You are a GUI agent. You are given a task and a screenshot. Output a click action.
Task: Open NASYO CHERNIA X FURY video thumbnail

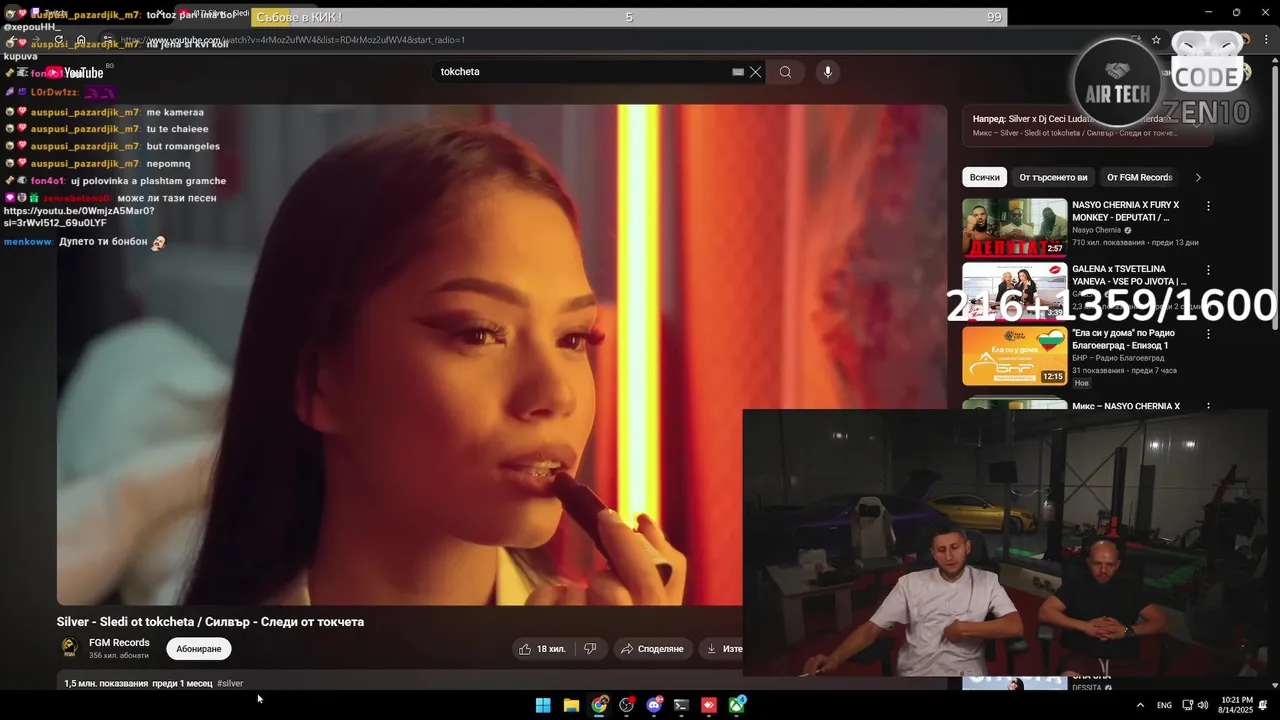coord(1014,228)
